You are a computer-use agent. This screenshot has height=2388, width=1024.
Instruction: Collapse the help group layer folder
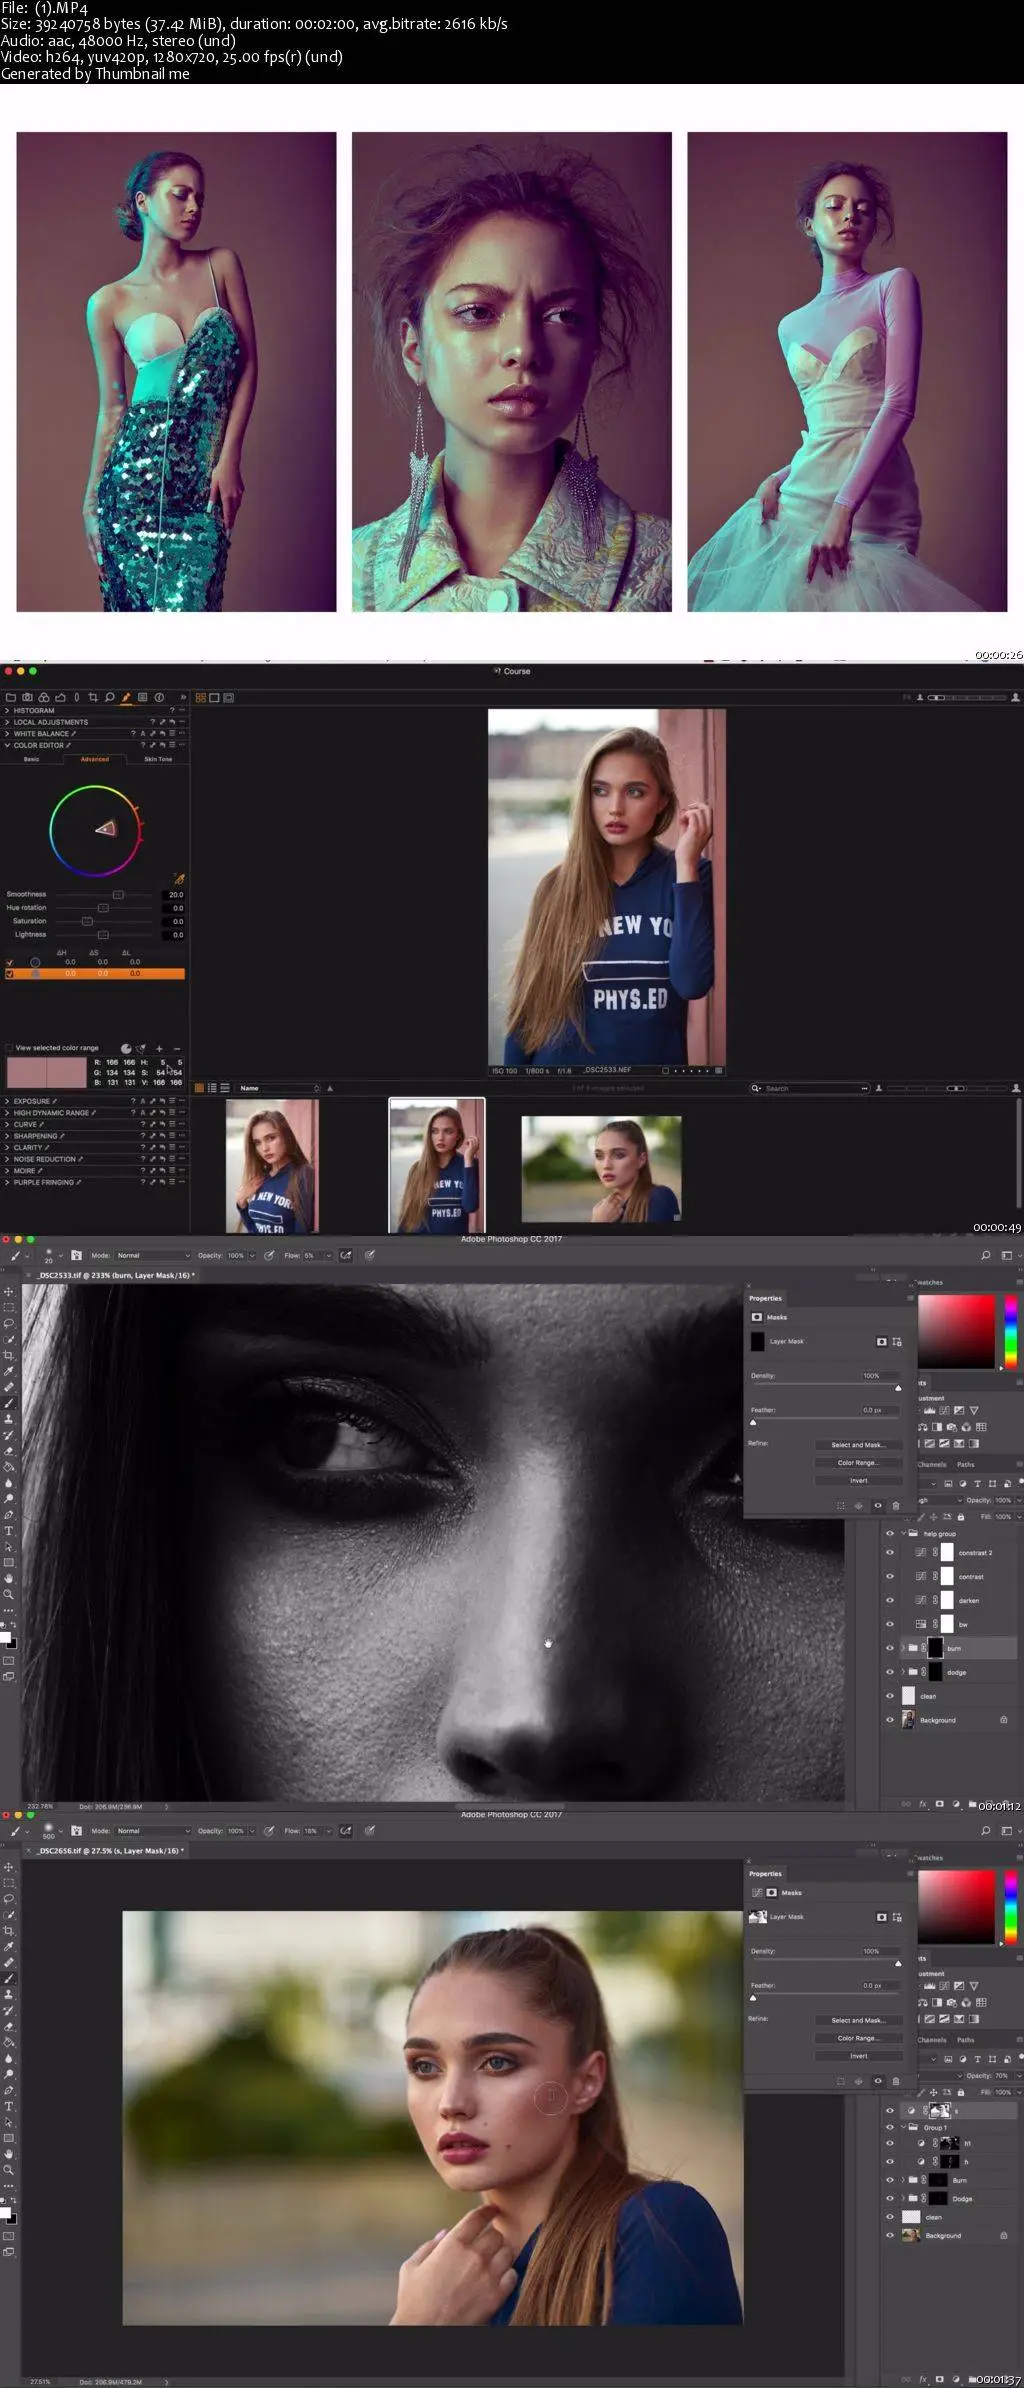pos(903,1533)
